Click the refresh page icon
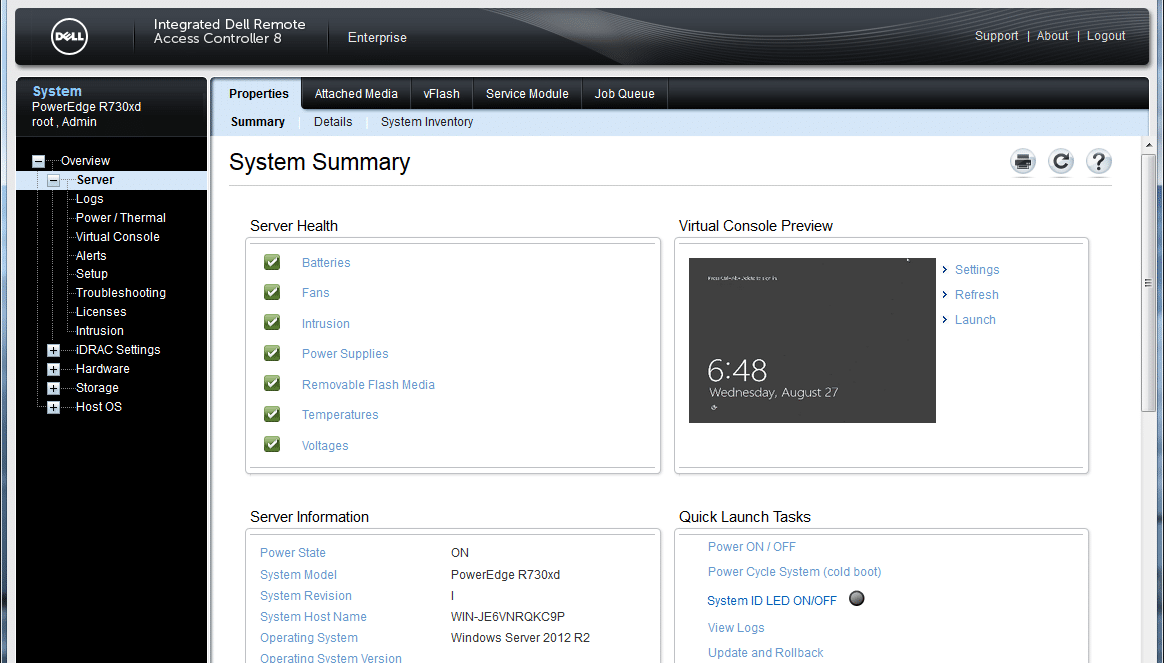The width and height of the screenshot is (1164, 663). coord(1061,162)
